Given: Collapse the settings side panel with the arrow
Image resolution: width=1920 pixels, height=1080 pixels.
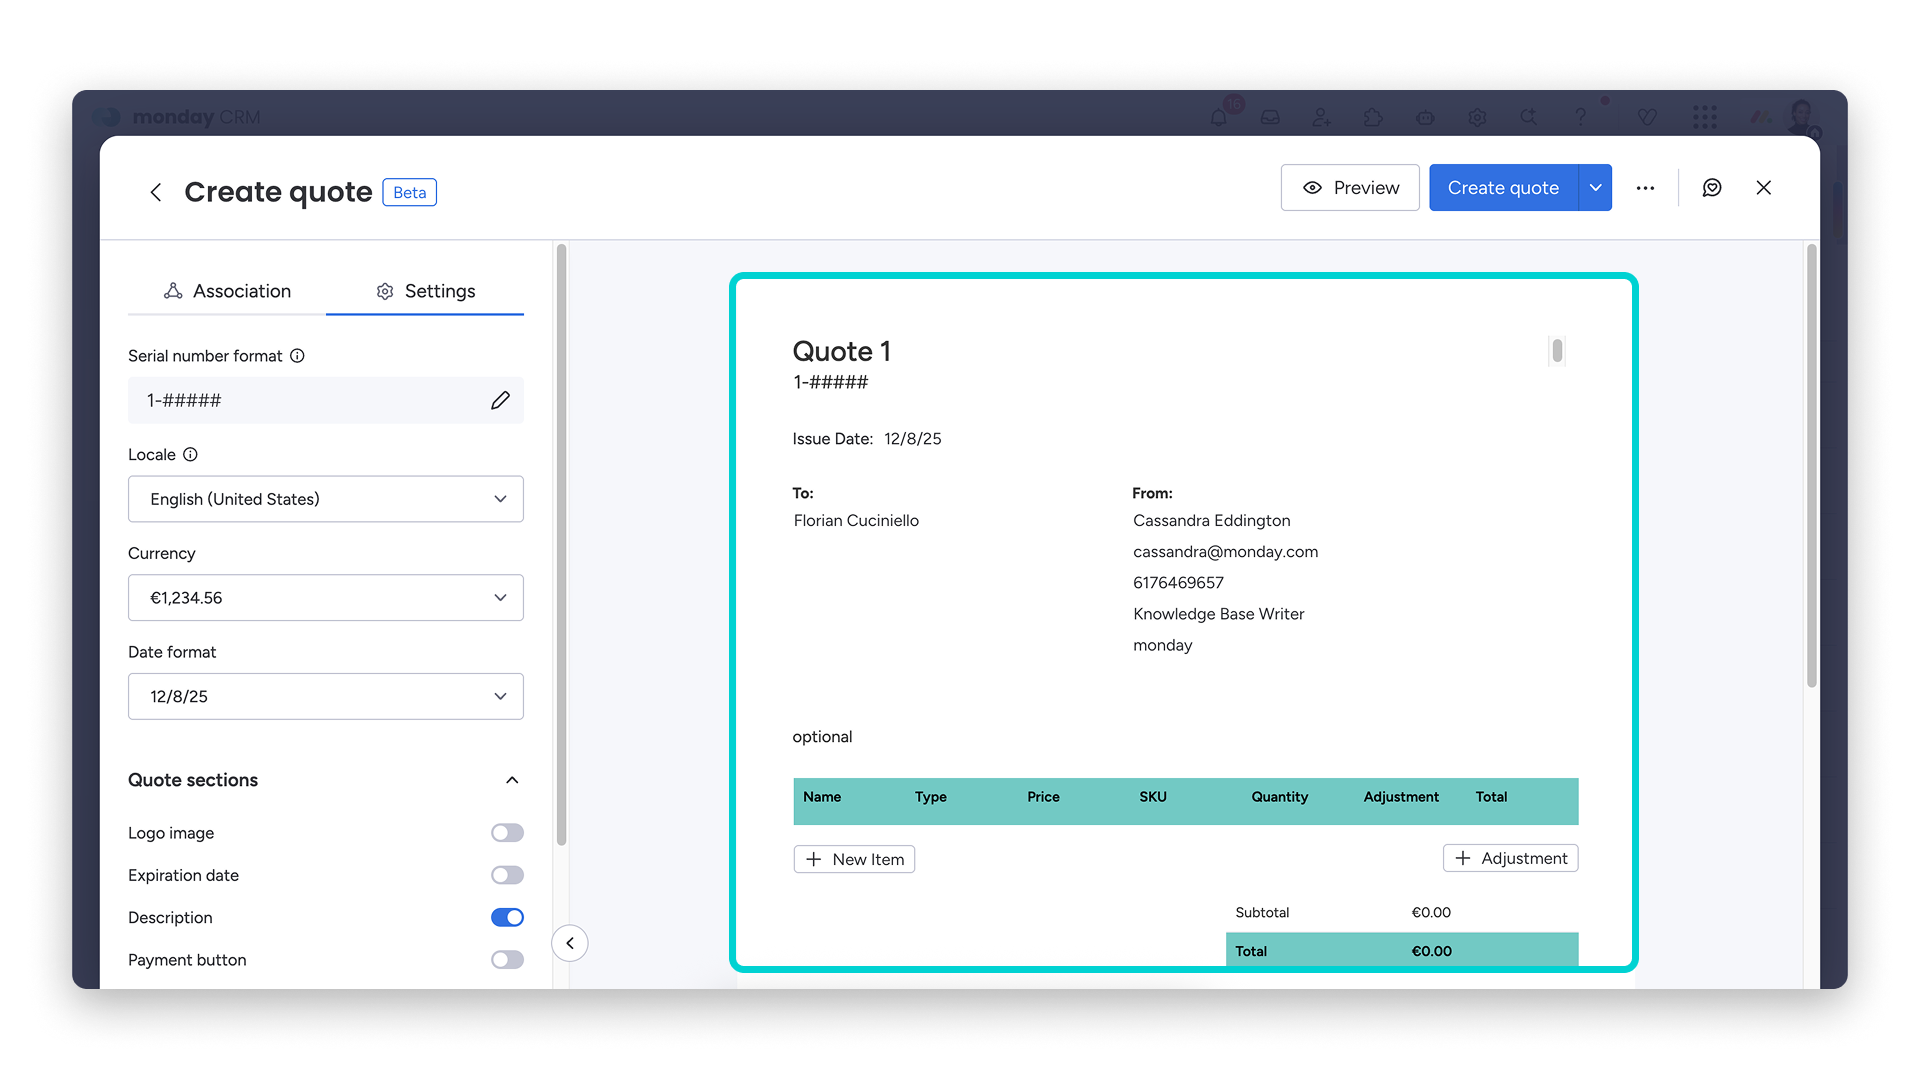Looking at the screenshot, I should (570, 943).
